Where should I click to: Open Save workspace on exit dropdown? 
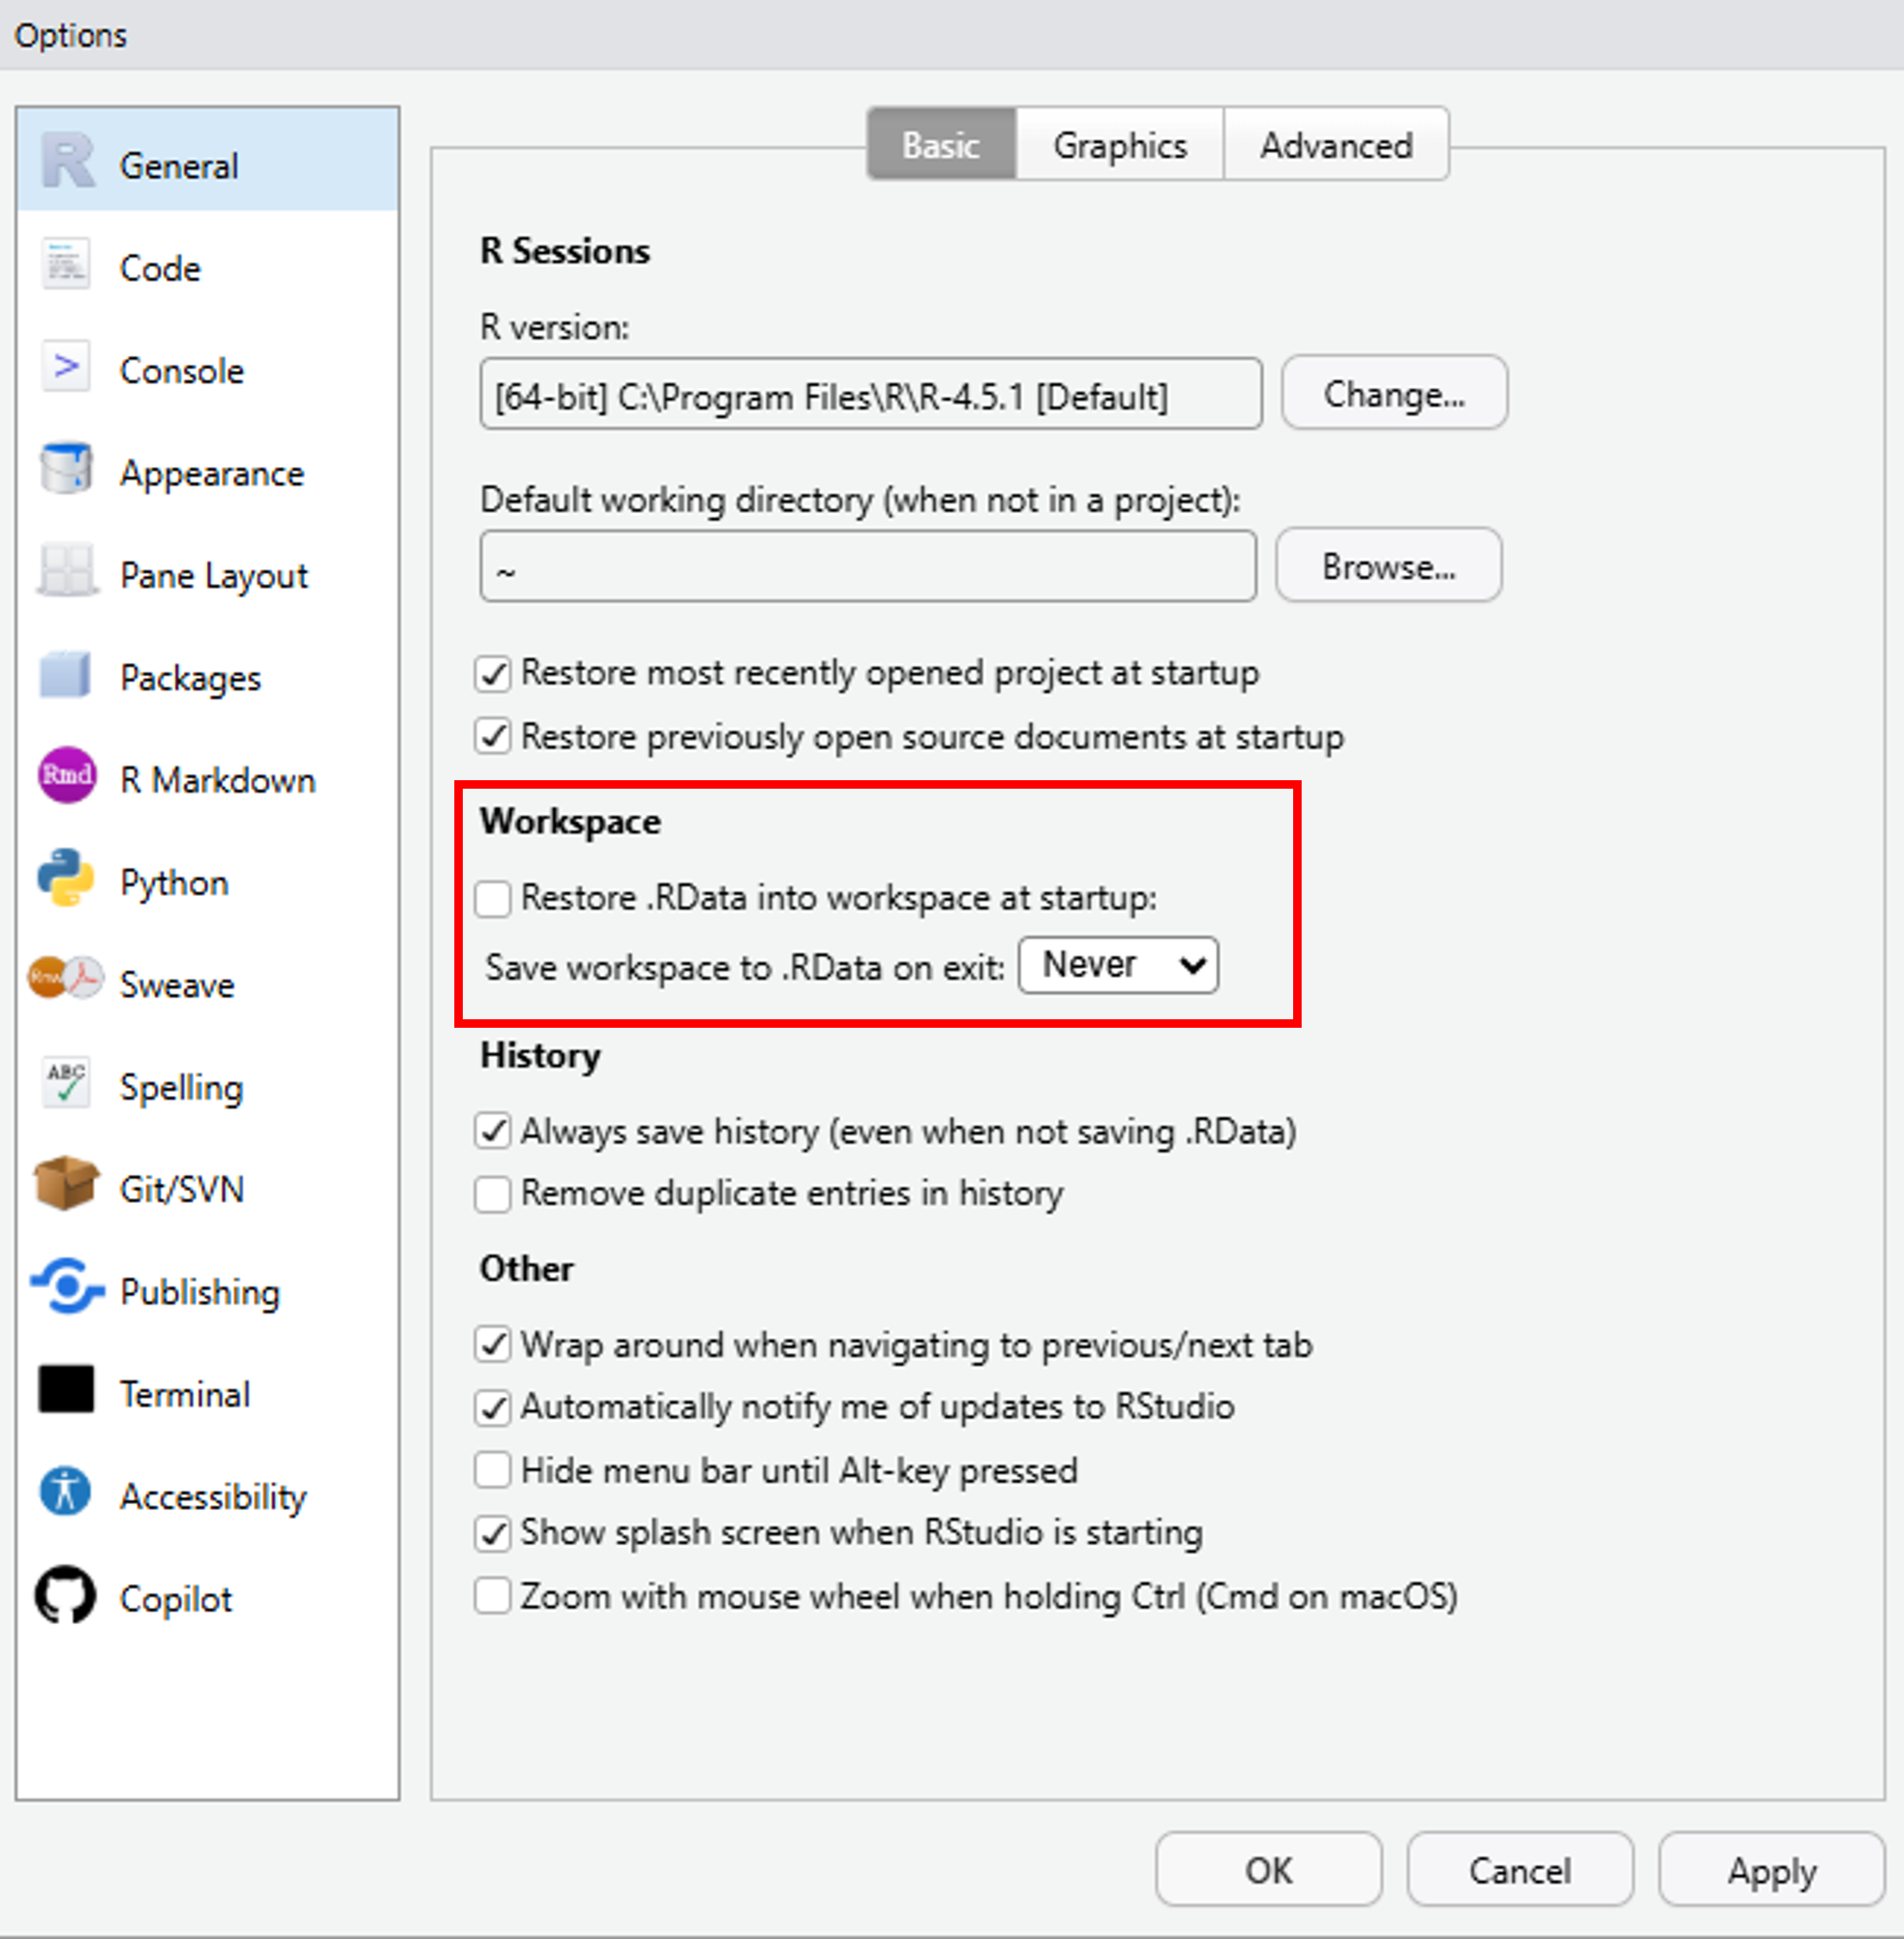click(1118, 965)
